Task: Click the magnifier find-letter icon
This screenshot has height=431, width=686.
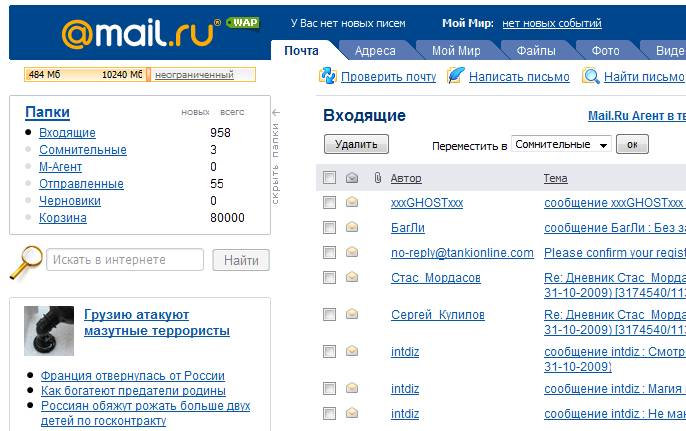Action: pos(591,76)
